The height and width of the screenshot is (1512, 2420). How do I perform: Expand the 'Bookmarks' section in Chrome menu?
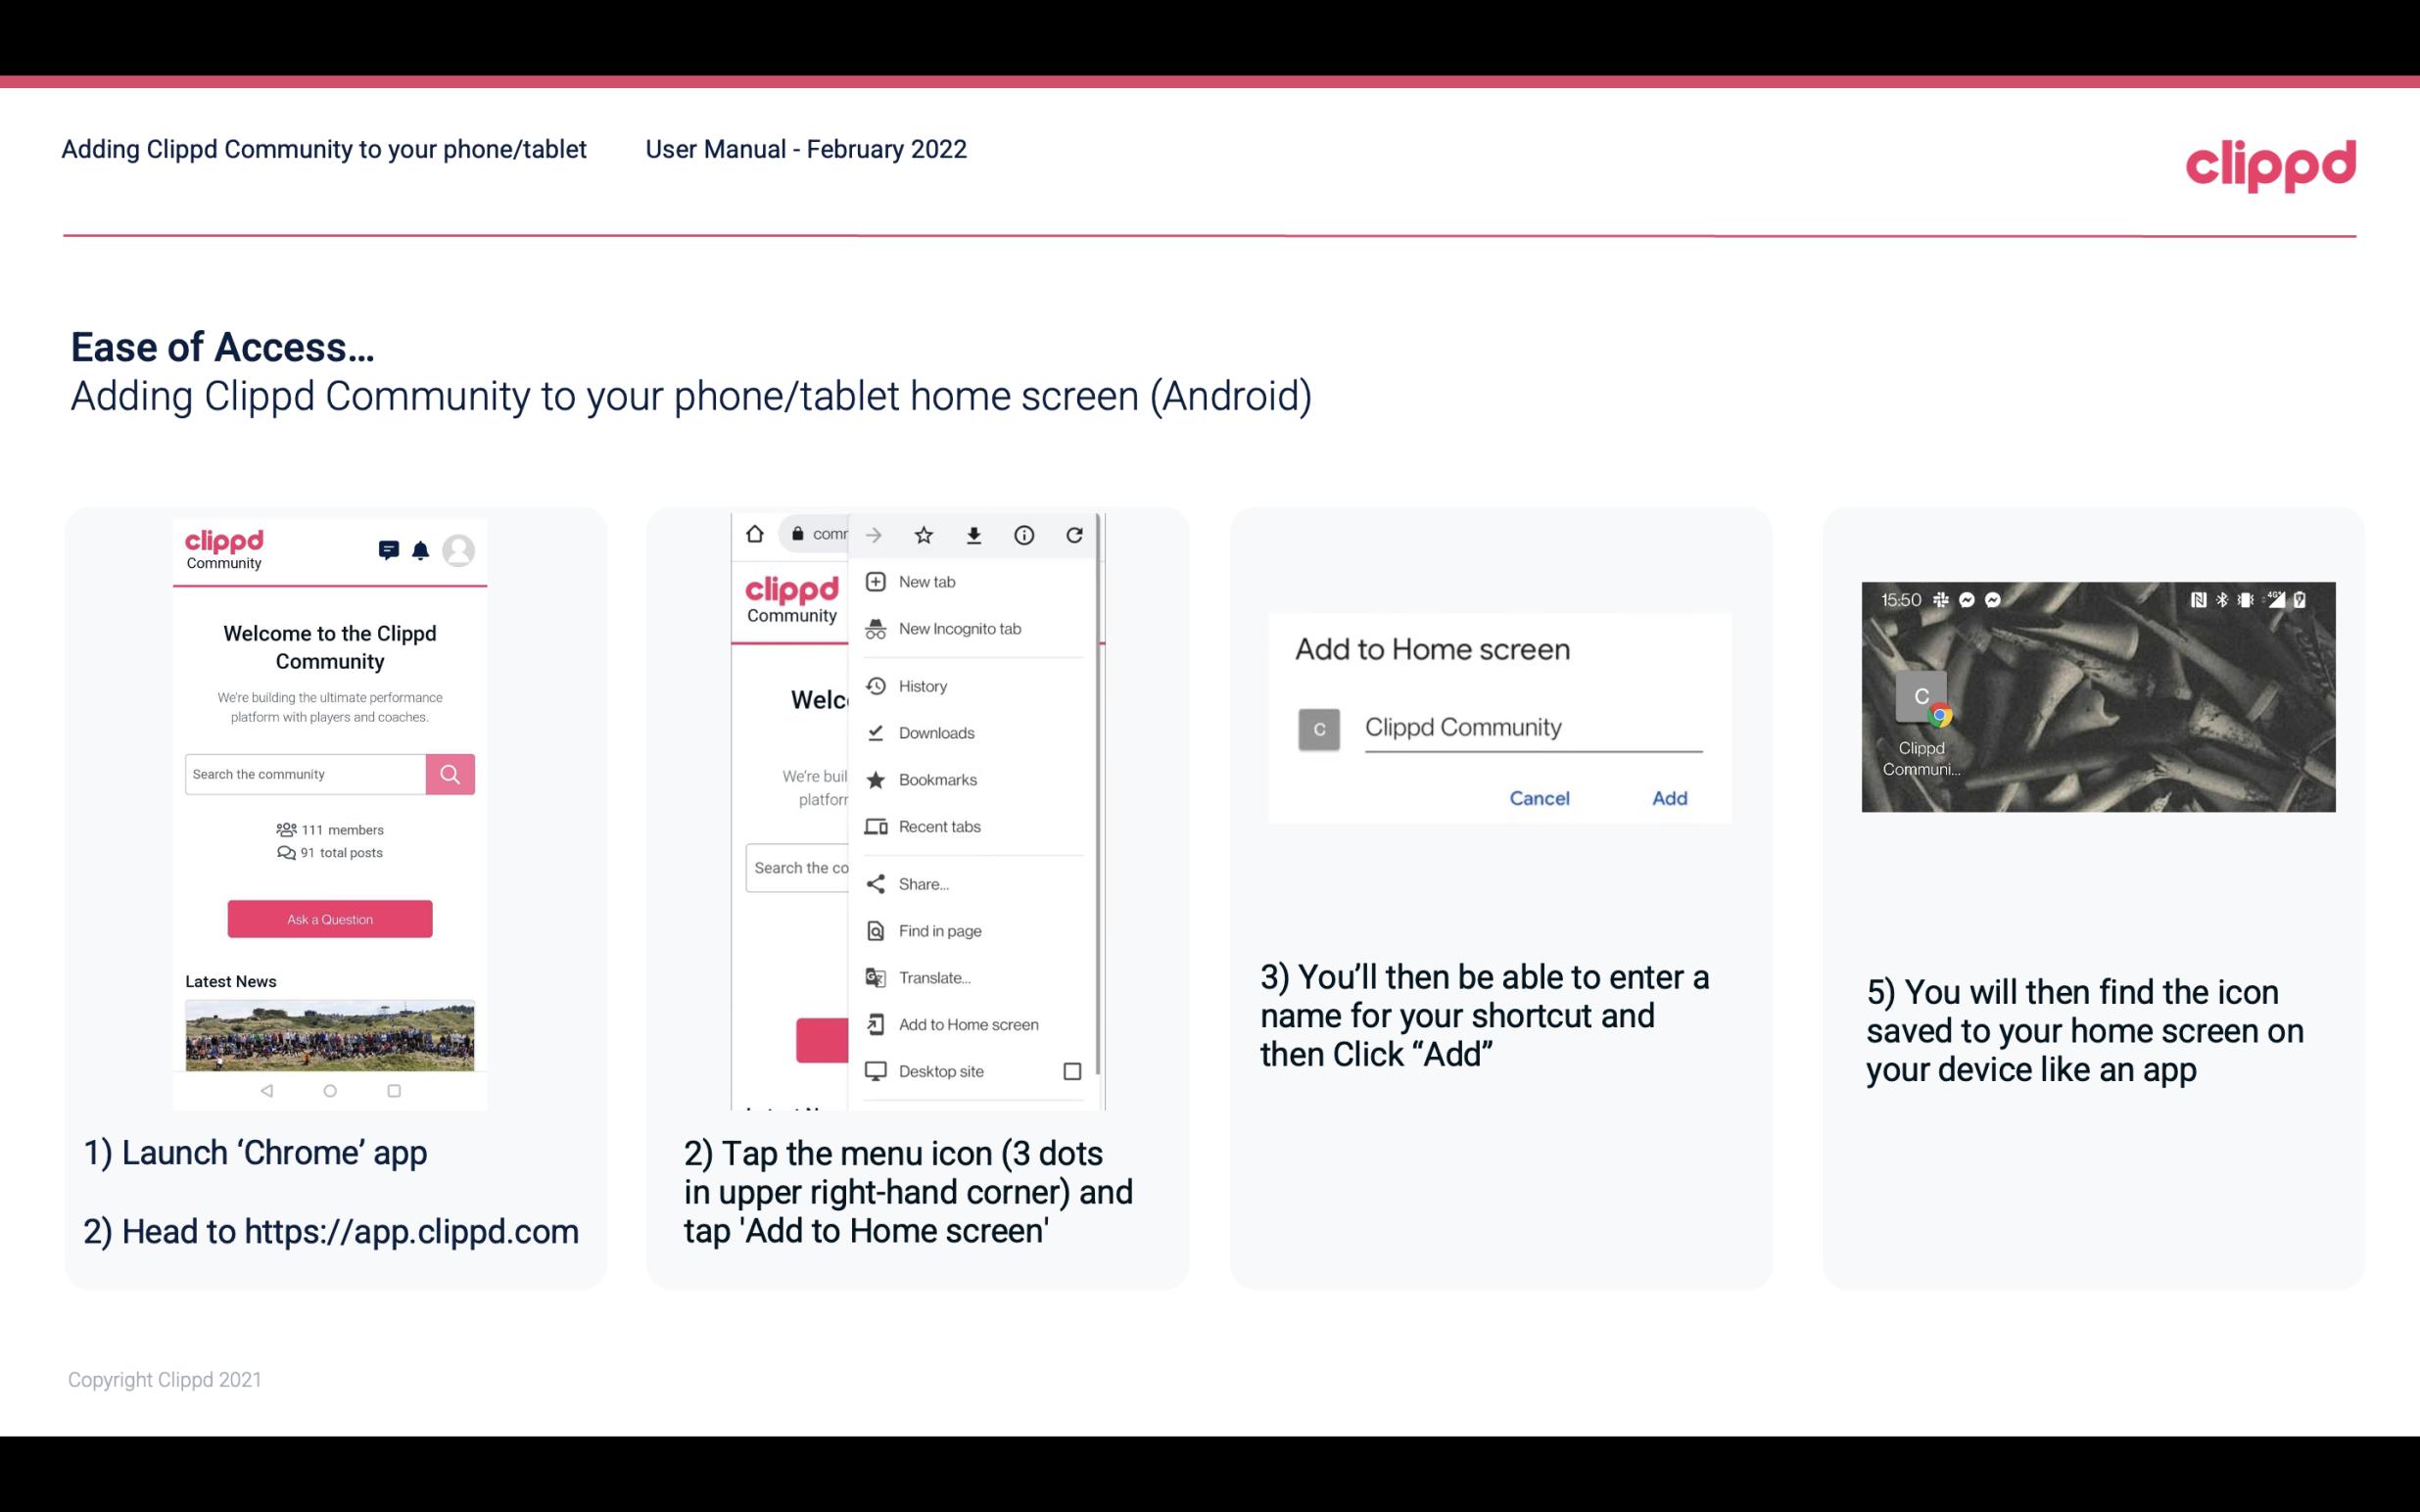[935, 779]
